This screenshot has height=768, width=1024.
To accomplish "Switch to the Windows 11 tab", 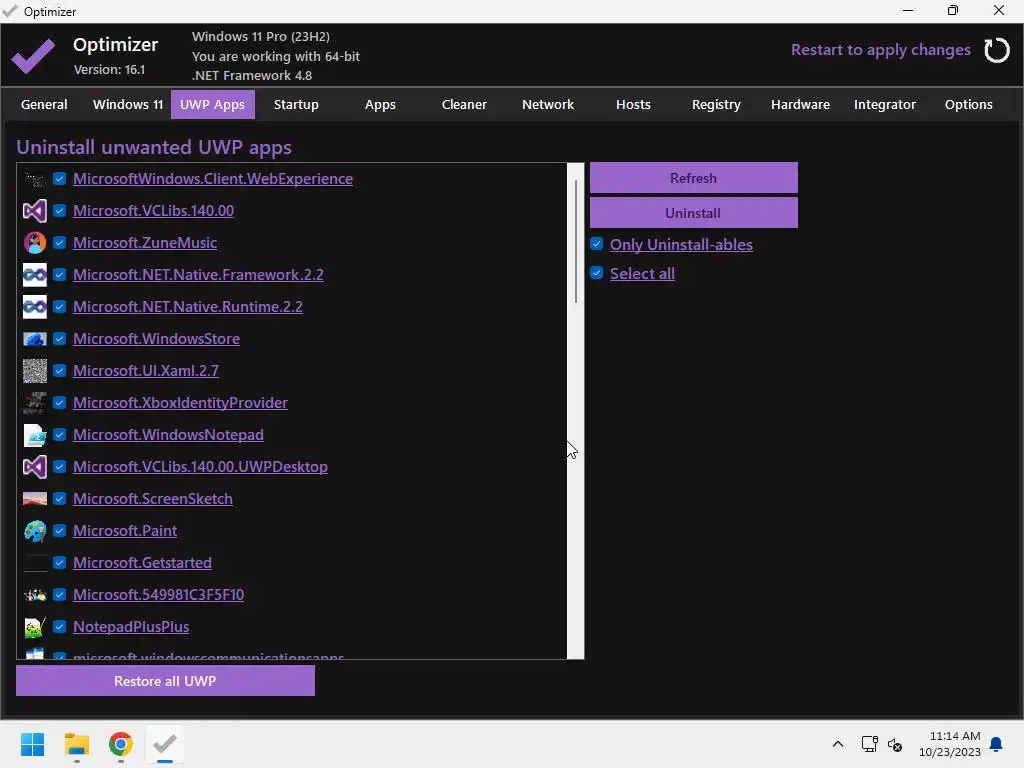I will pyautogui.click(x=128, y=104).
